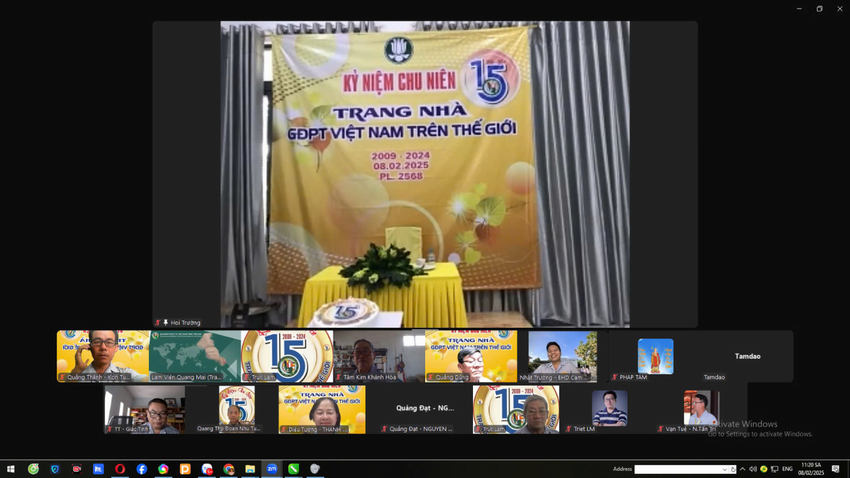Open network settings from system tray
The width and height of the screenshot is (850, 478).
click(775, 469)
